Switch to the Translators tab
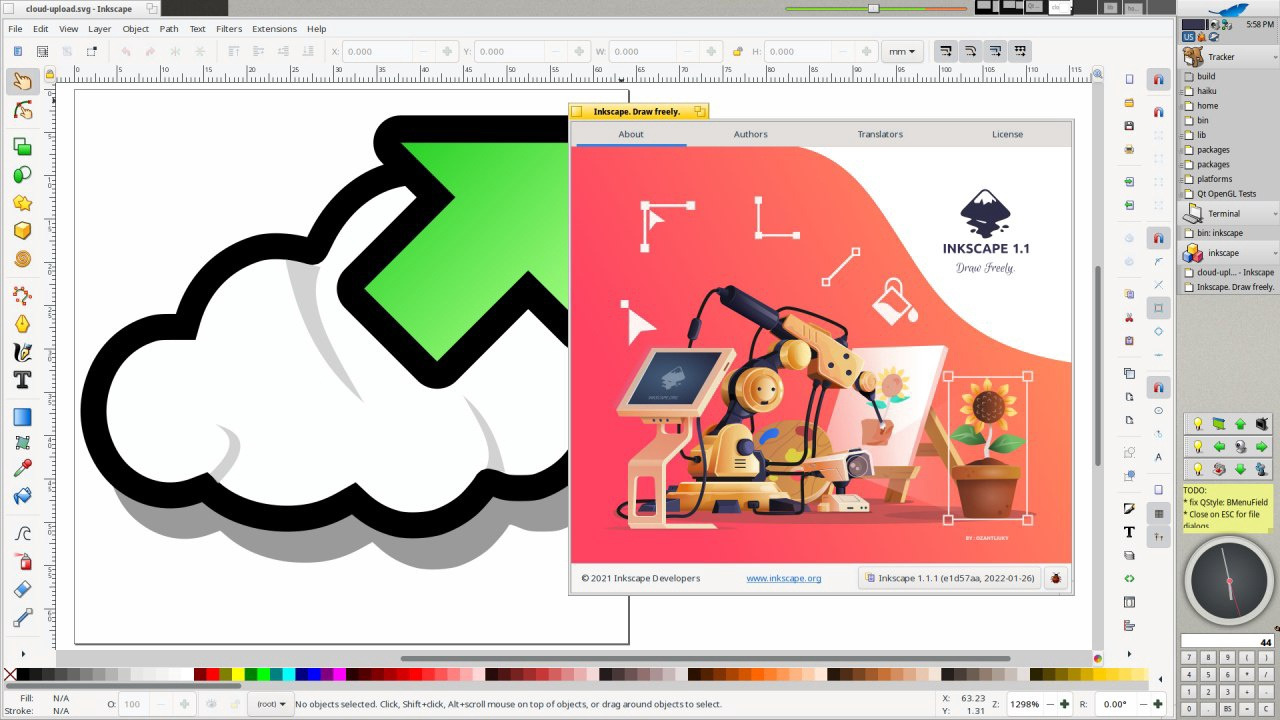1280x720 pixels. coord(880,134)
